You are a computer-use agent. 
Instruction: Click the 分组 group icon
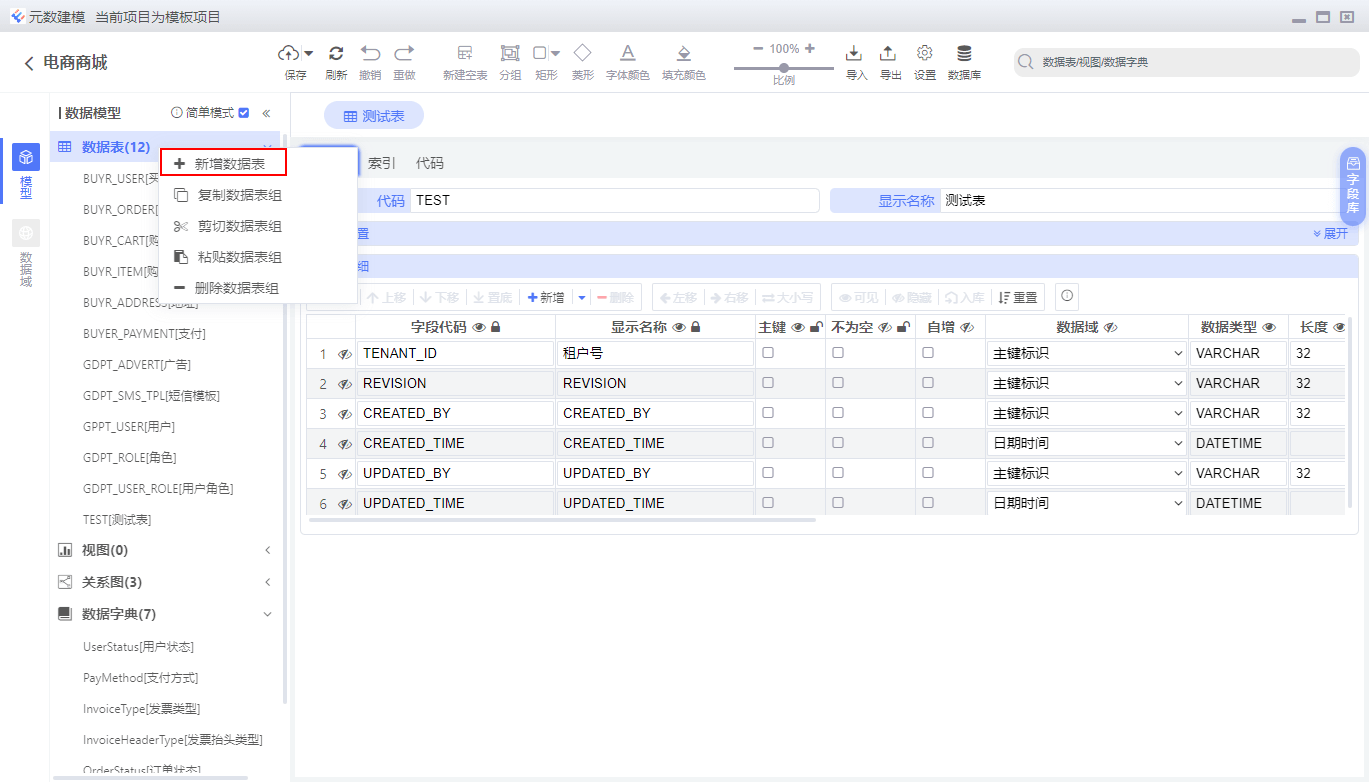tap(510, 53)
